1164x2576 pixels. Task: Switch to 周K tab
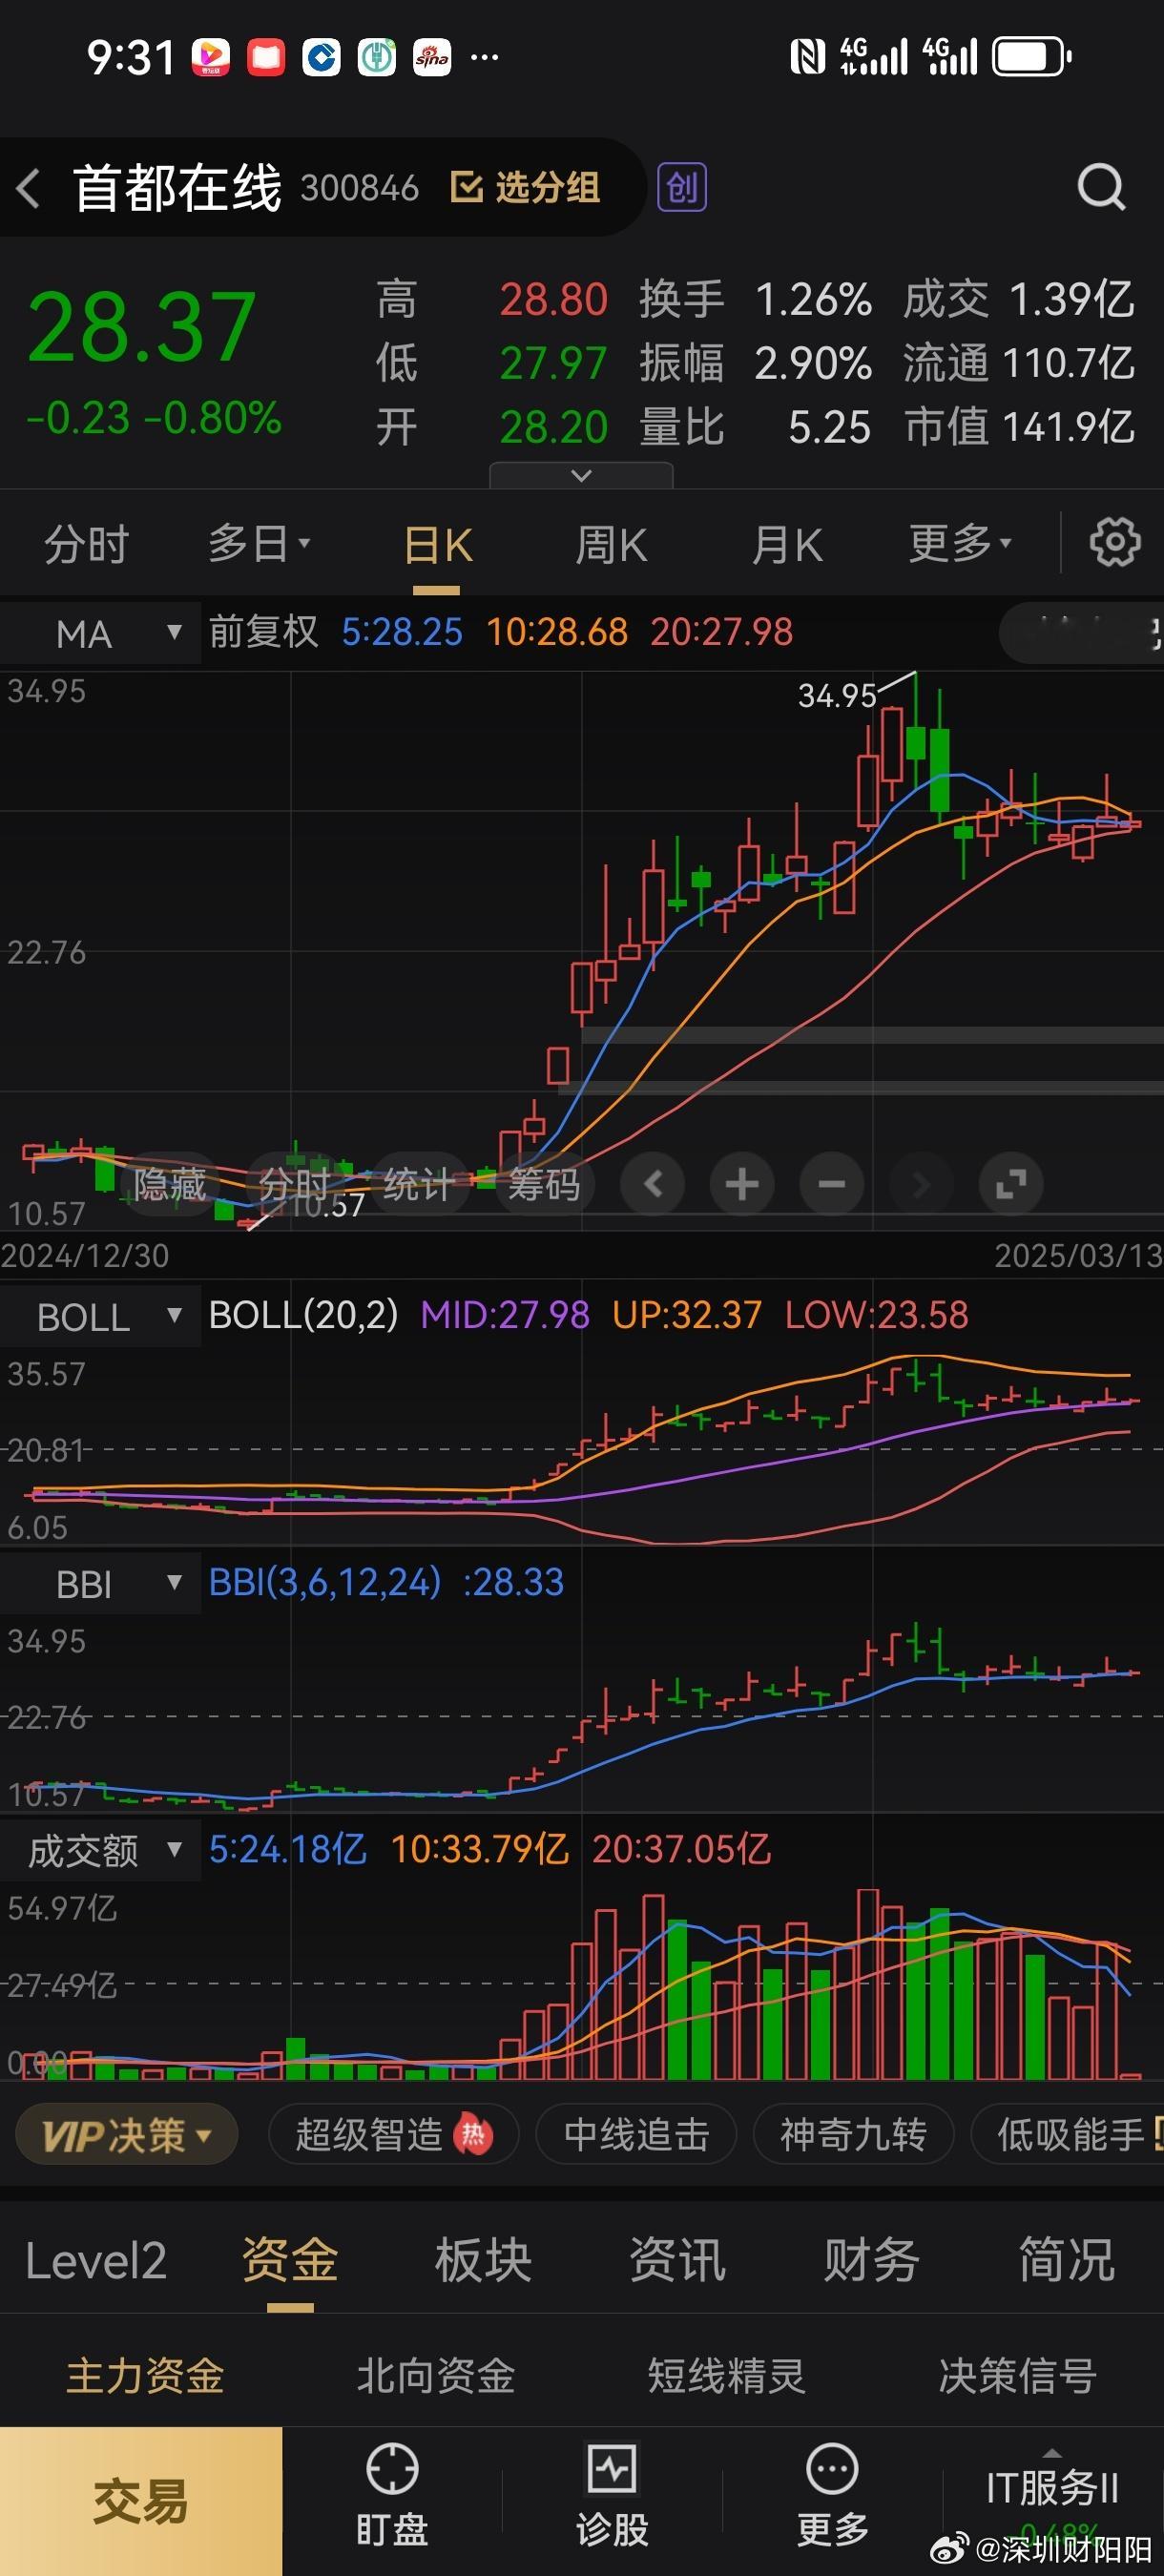[x=611, y=546]
